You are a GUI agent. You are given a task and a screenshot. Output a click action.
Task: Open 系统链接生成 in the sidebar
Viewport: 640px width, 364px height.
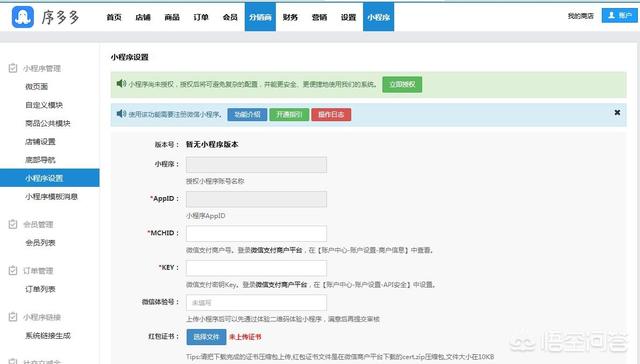pyautogui.click(x=48, y=336)
